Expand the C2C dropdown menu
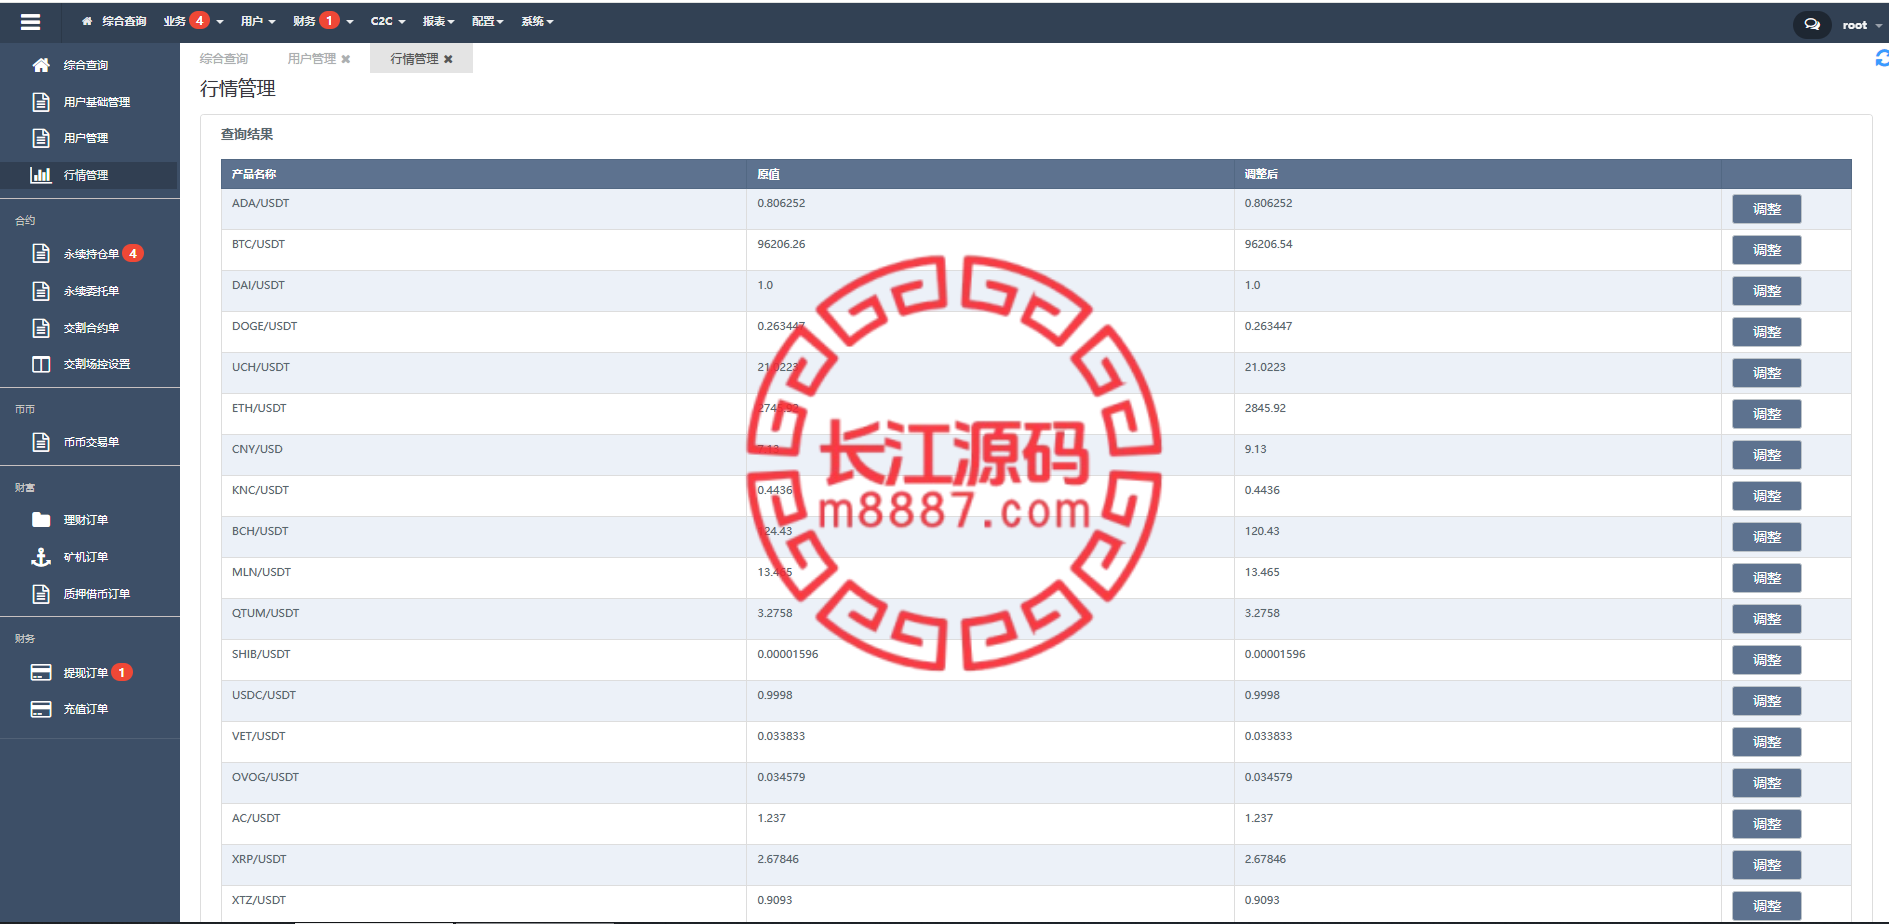Viewport: 1889px width, 924px height. pos(388,21)
